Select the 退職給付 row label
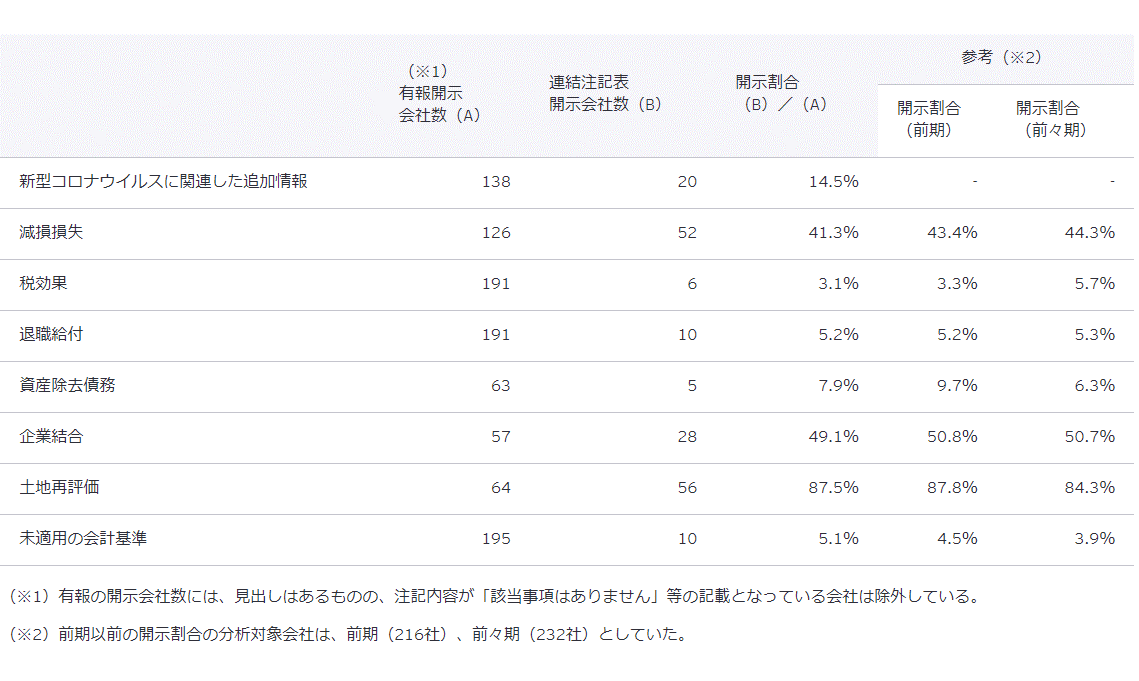The height and width of the screenshot is (681, 1139). 51,335
